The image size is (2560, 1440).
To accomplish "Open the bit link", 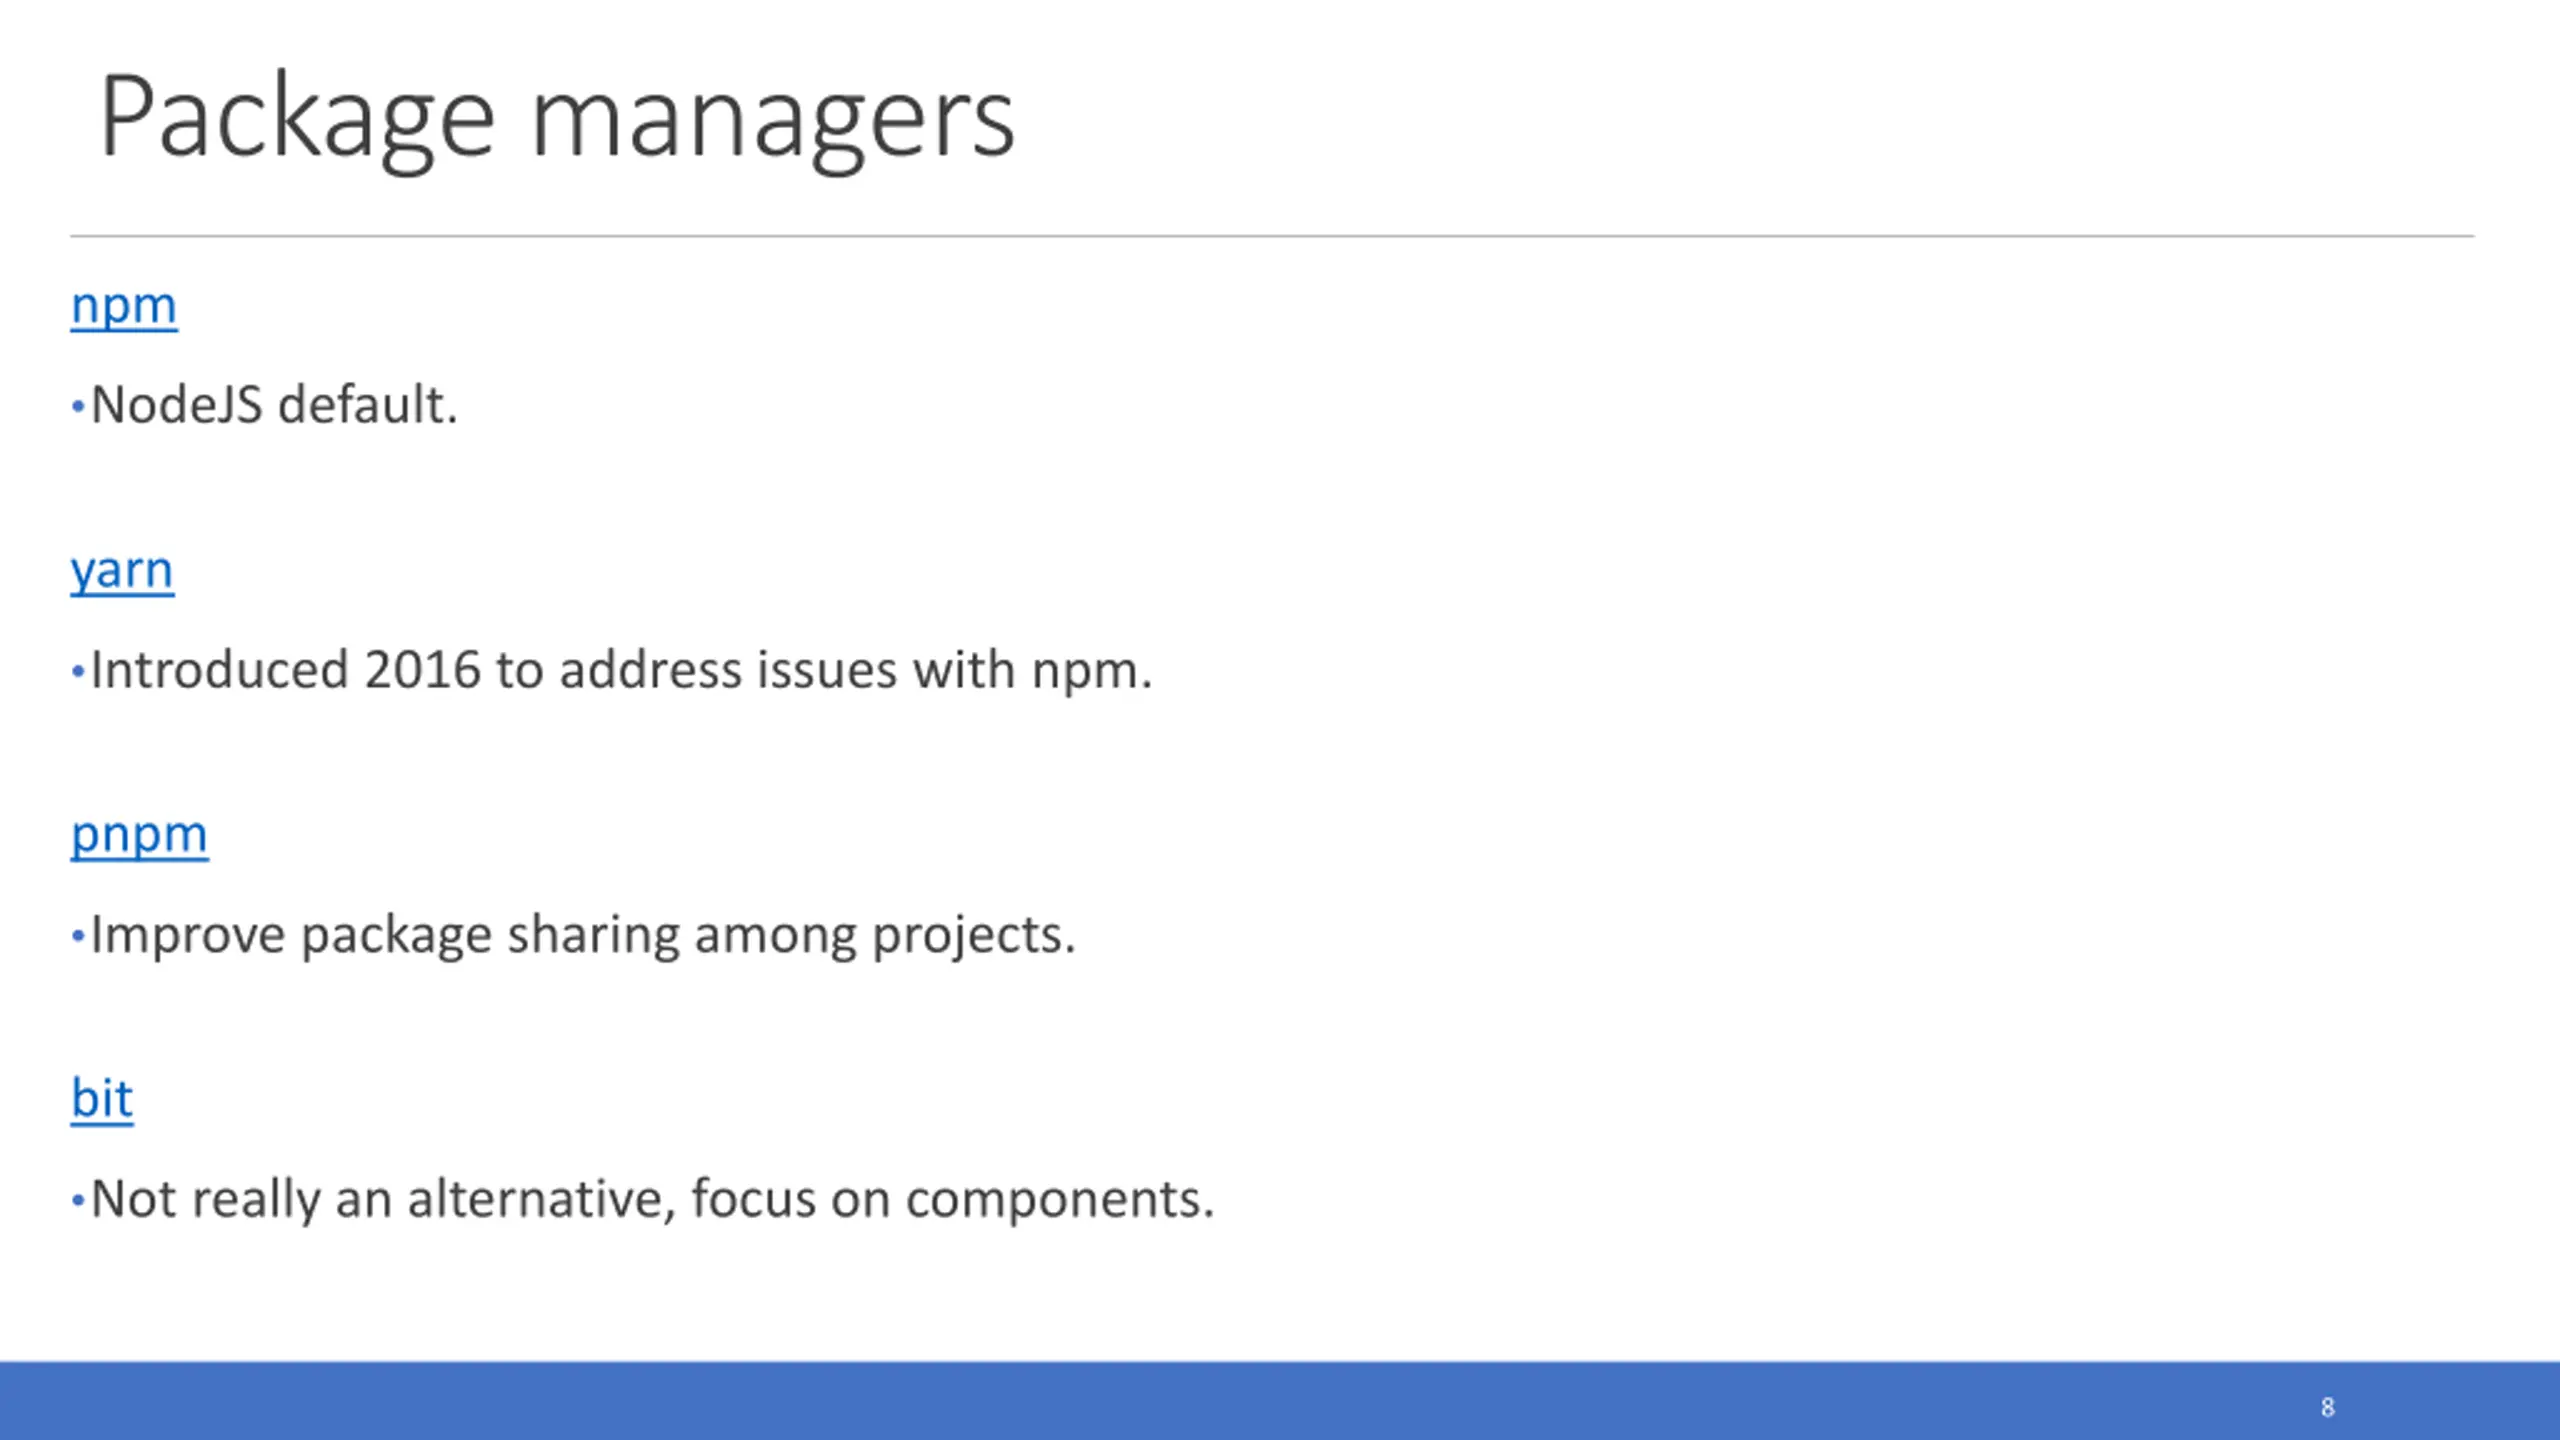I will pyautogui.click(x=102, y=1098).
